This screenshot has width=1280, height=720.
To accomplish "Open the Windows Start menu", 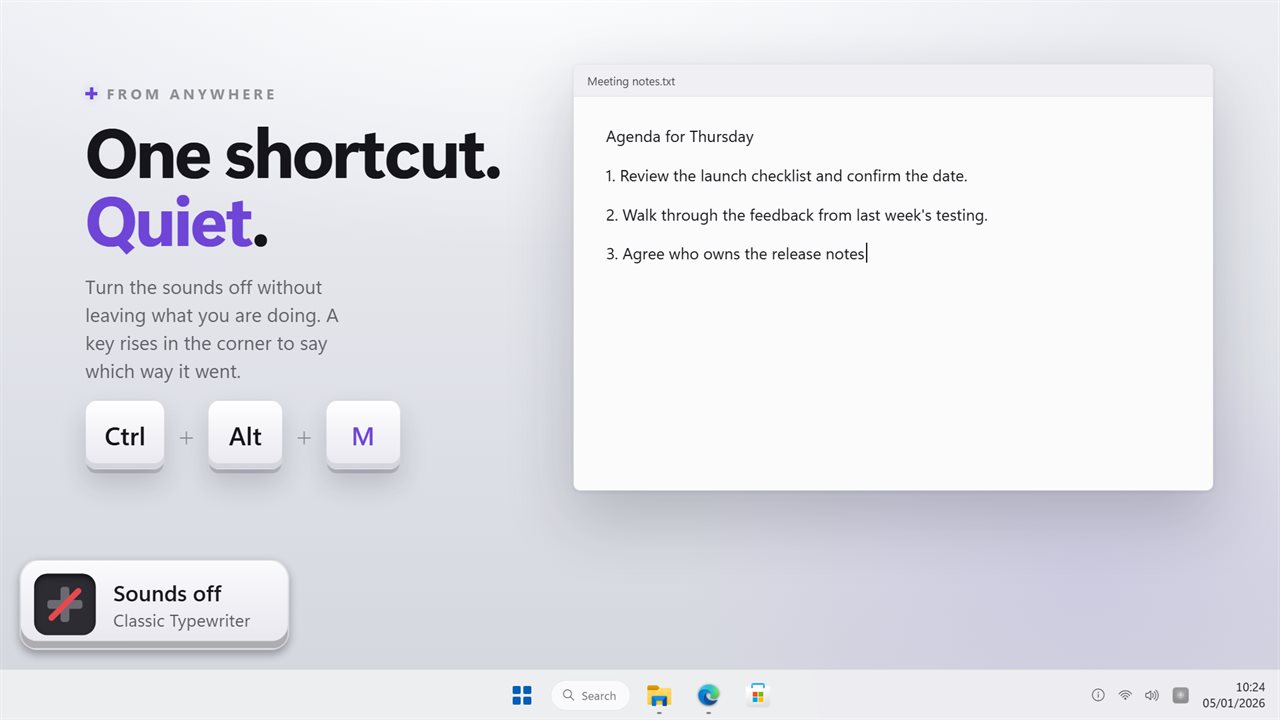I will point(522,695).
